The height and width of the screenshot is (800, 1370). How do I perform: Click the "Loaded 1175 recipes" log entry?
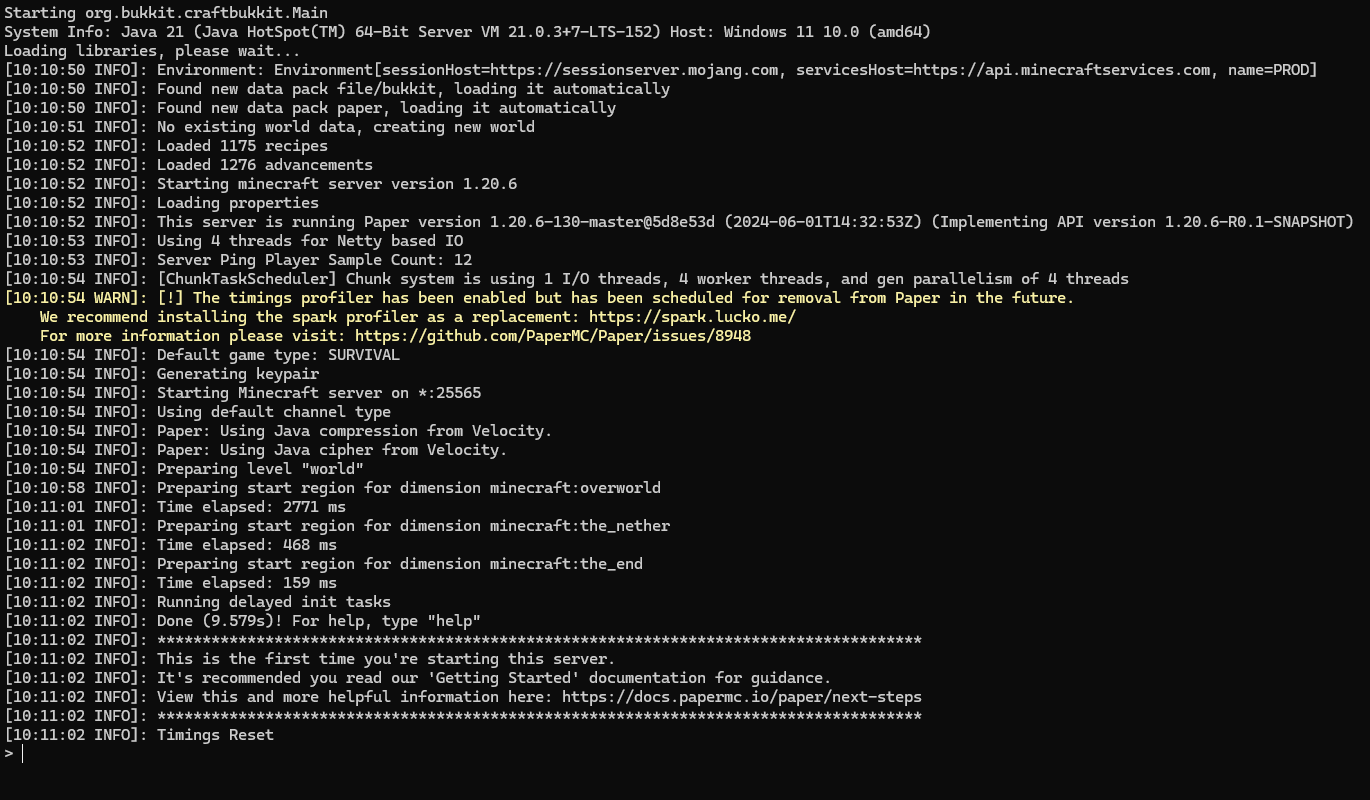[x=242, y=146]
